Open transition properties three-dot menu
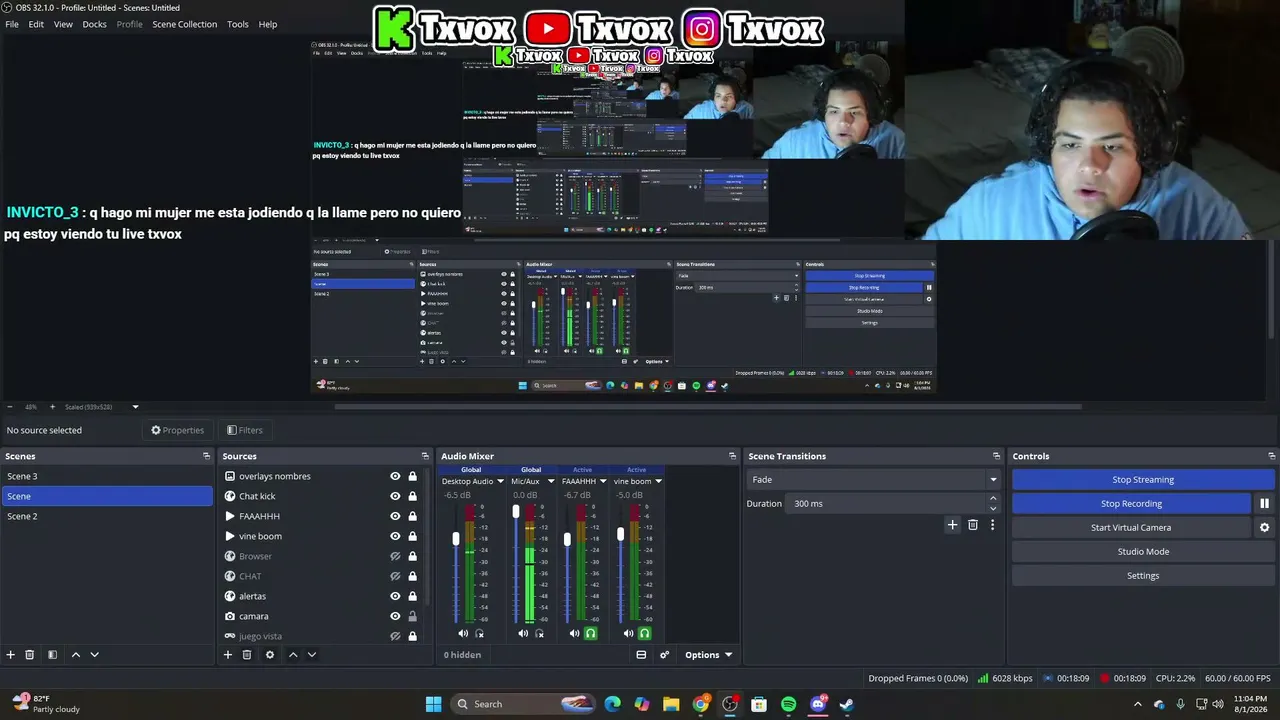Image resolution: width=1280 pixels, height=720 pixels. [x=992, y=525]
